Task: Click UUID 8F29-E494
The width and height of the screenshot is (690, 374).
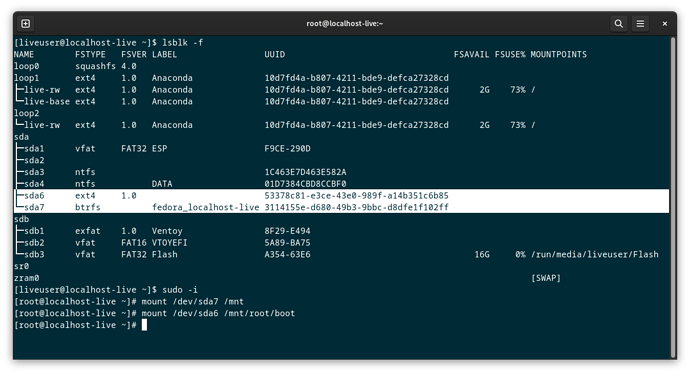Action: (x=287, y=231)
